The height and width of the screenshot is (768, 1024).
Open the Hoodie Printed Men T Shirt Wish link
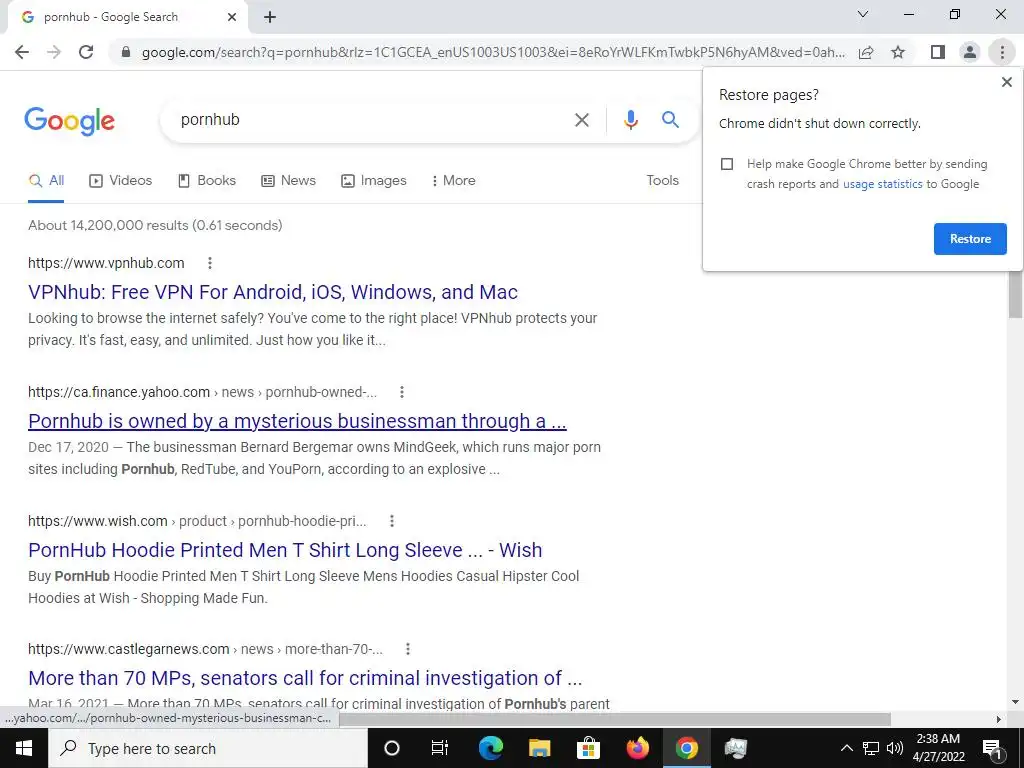point(285,550)
